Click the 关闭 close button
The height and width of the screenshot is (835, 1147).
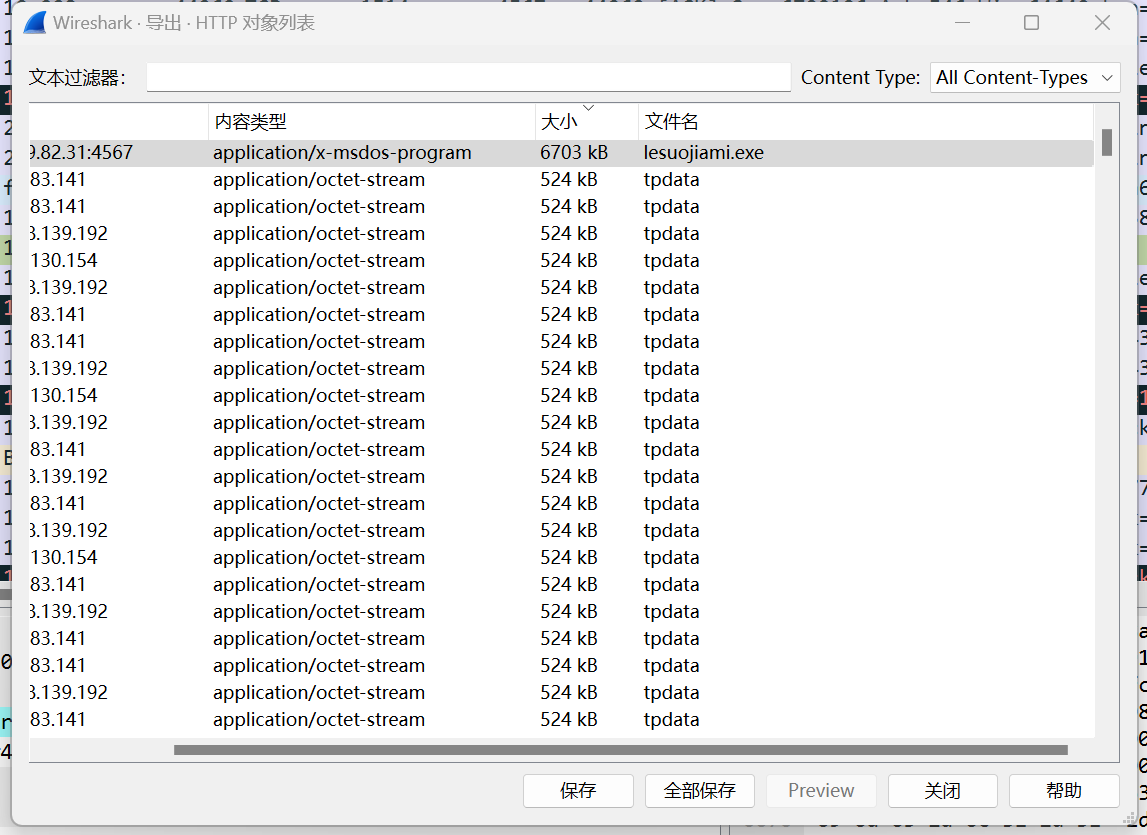click(x=942, y=790)
